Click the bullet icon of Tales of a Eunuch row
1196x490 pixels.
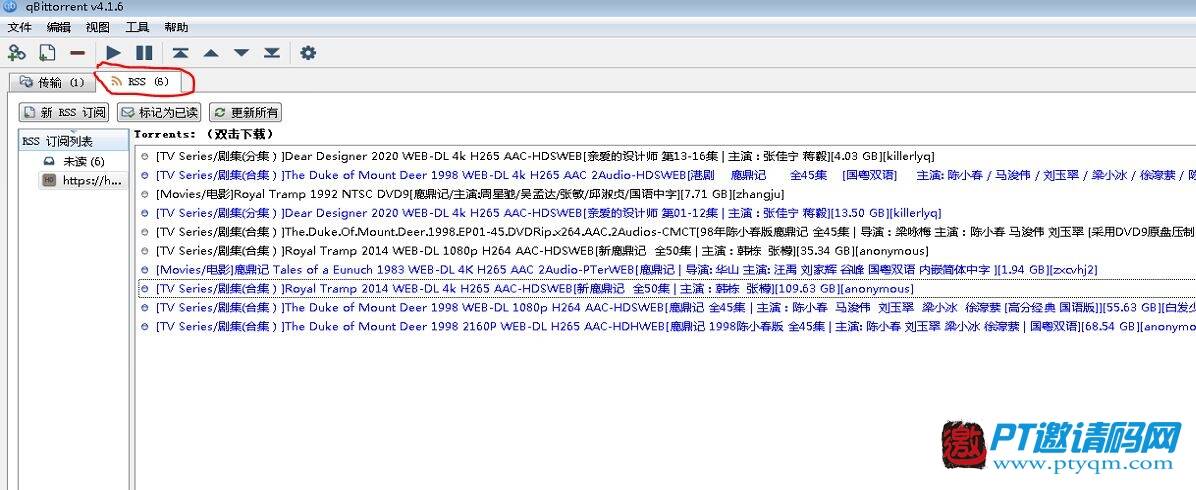tap(145, 269)
